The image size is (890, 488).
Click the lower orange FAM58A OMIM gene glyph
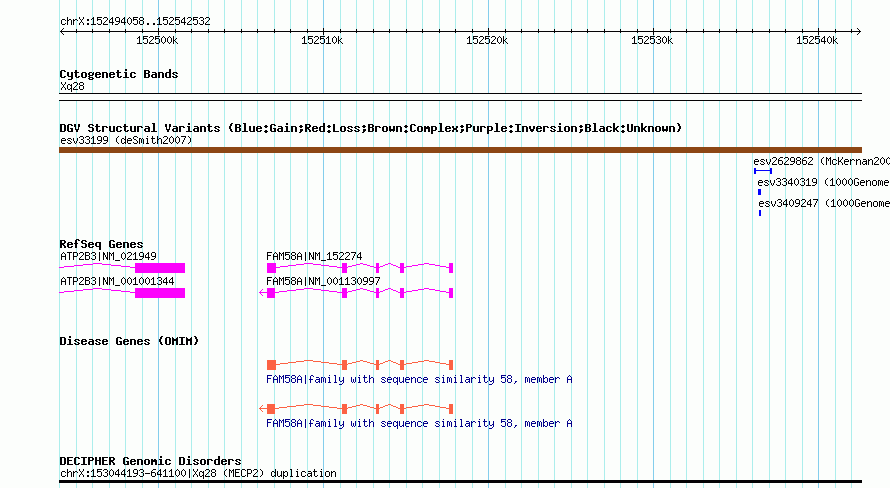click(x=356, y=409)
